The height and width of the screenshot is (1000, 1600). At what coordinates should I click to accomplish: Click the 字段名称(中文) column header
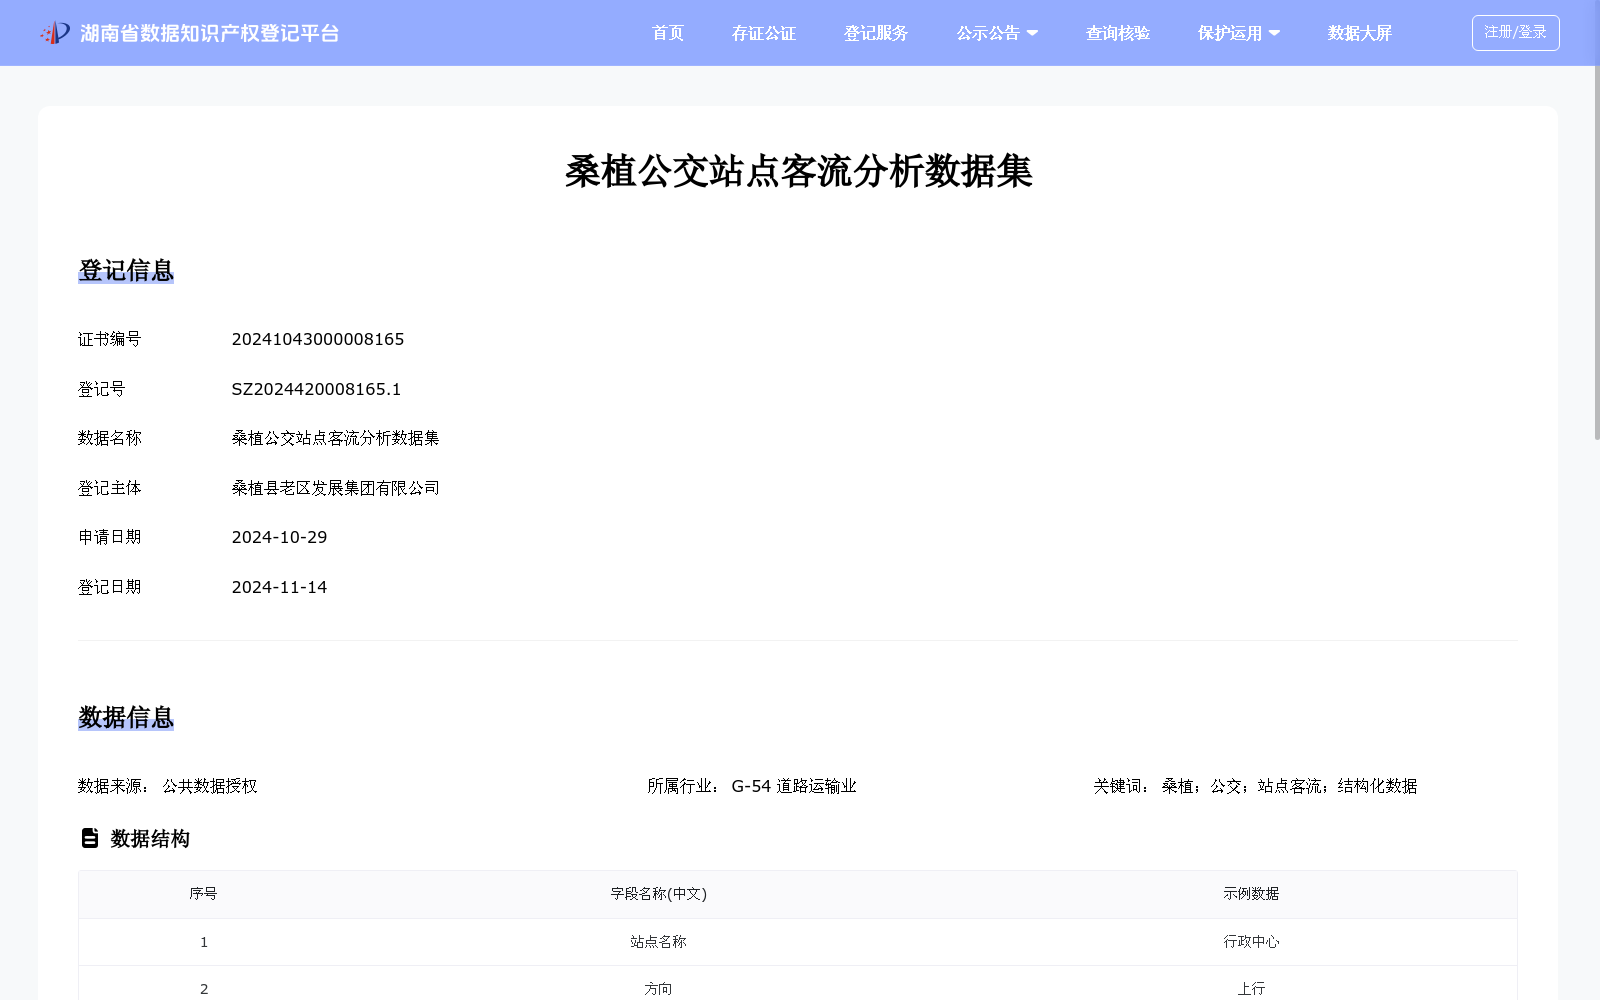tap(659, 894)
